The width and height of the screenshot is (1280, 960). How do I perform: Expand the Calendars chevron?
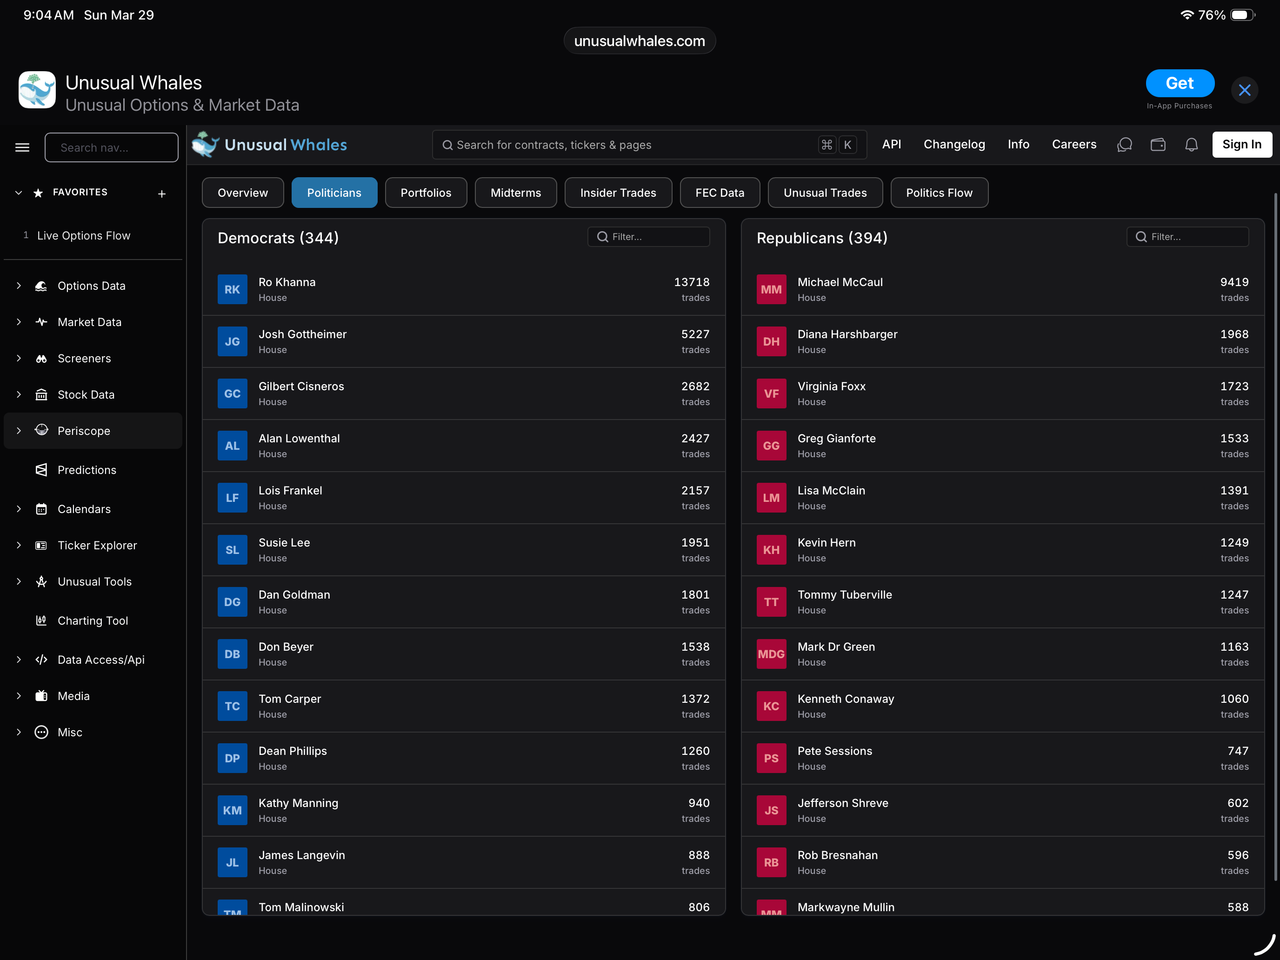point(18,509)
